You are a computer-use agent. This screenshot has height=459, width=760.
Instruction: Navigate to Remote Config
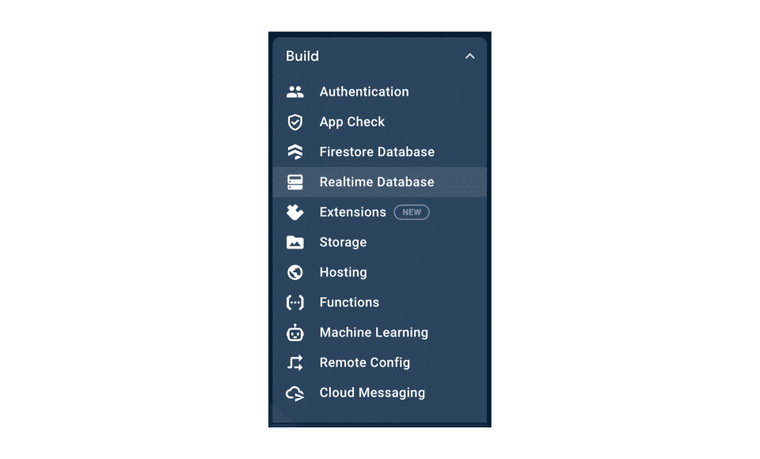pos(364,362)
